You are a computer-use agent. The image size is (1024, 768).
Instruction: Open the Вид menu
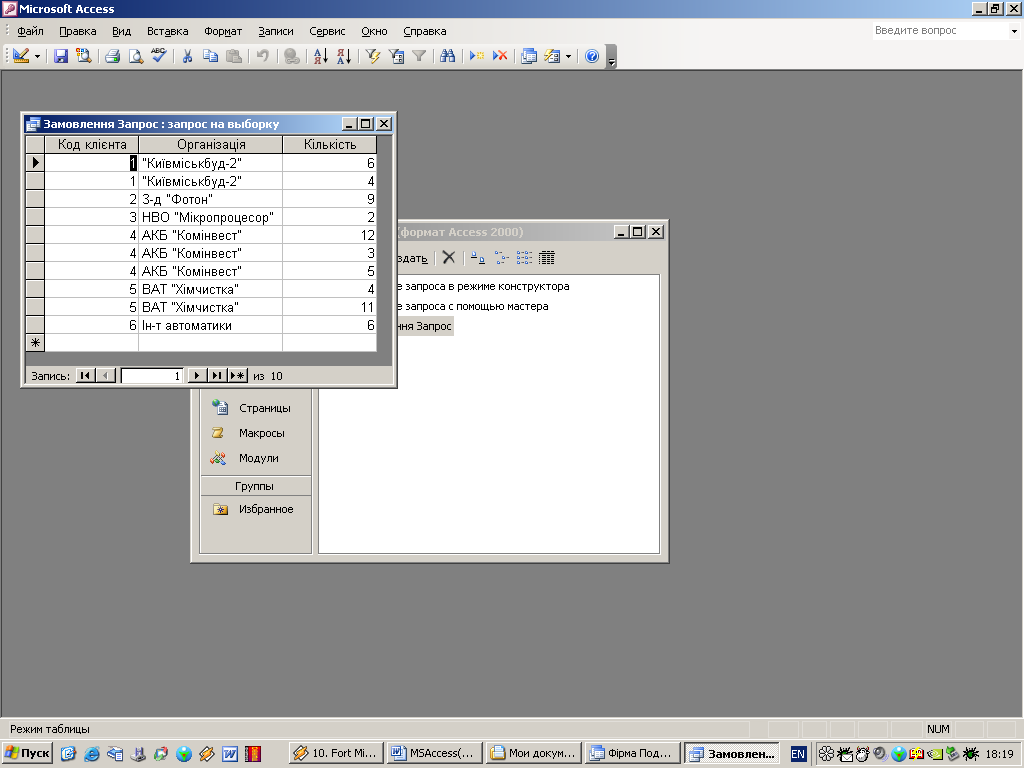(121, 31)
